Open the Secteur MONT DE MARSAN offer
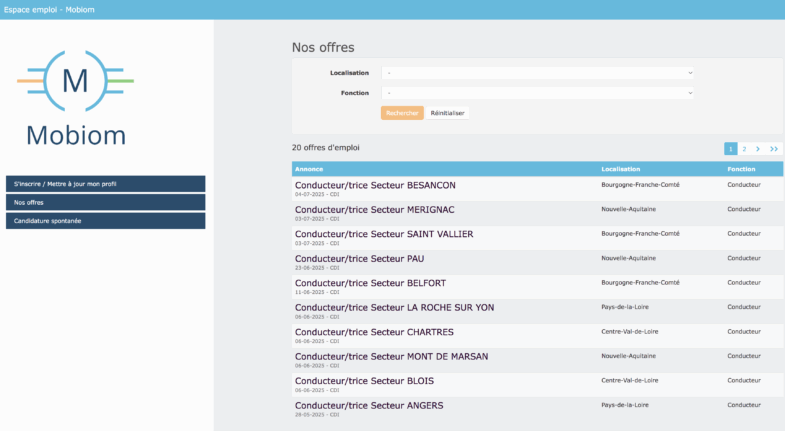This screenshot has width=785, height=431. [391, 356]
